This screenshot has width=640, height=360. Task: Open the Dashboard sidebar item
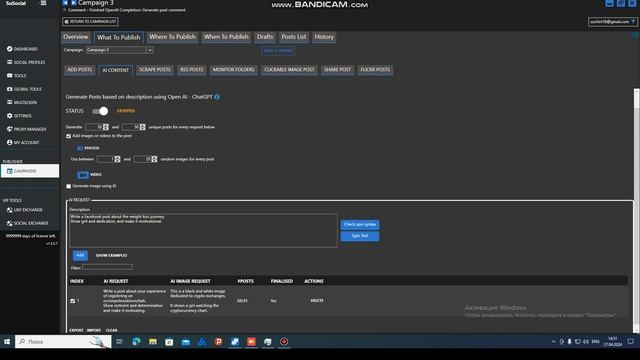click(22, 49)
